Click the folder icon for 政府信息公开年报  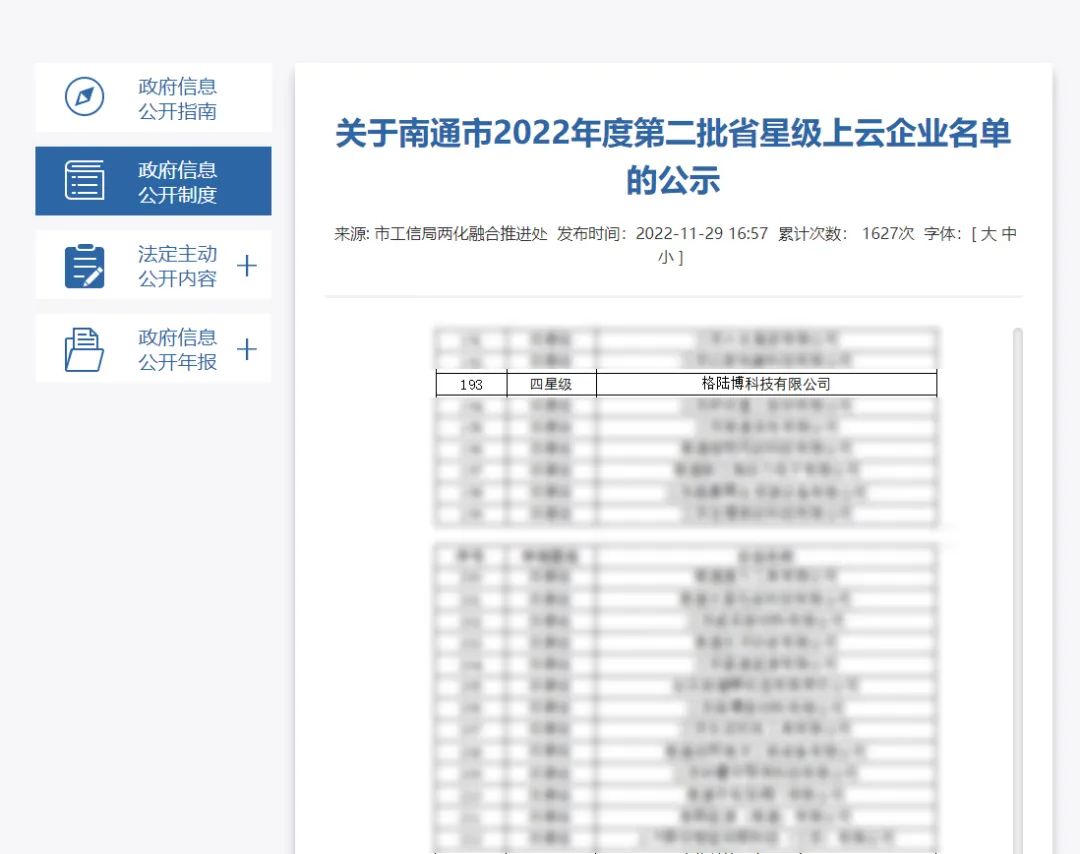[84, 350]
